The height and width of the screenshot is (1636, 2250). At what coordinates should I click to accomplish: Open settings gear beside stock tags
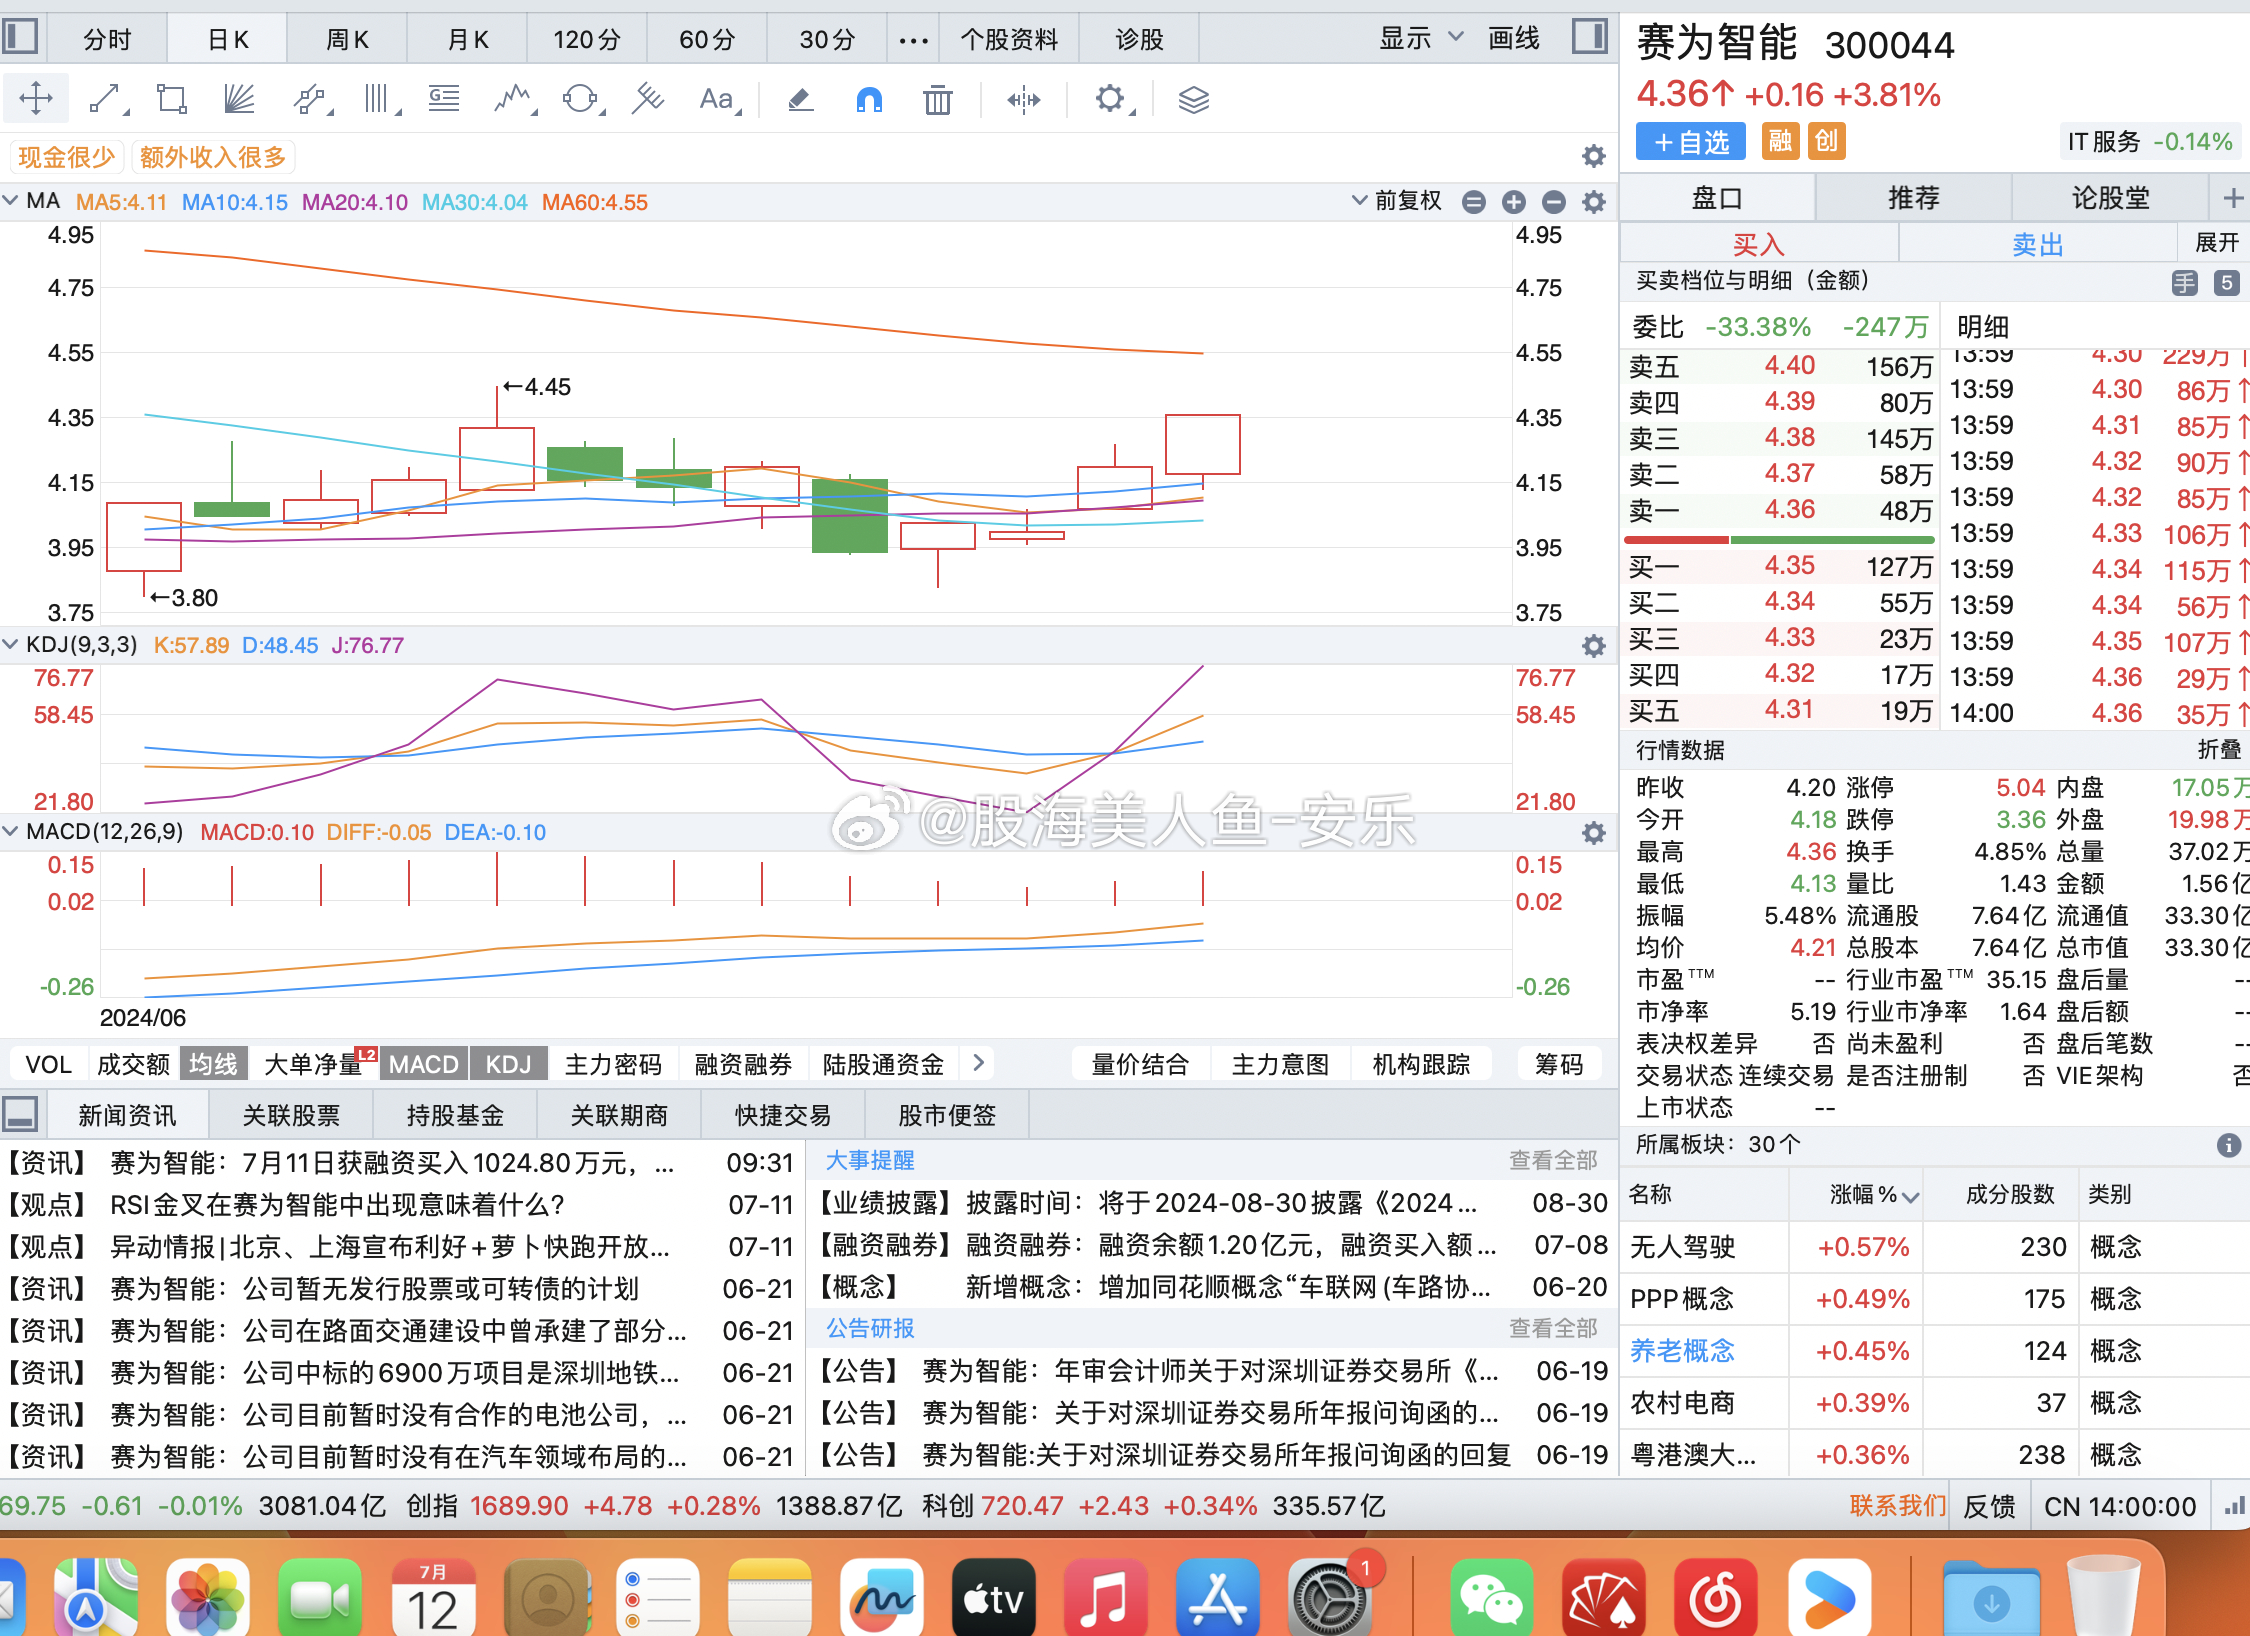(x=1594, y=156)
